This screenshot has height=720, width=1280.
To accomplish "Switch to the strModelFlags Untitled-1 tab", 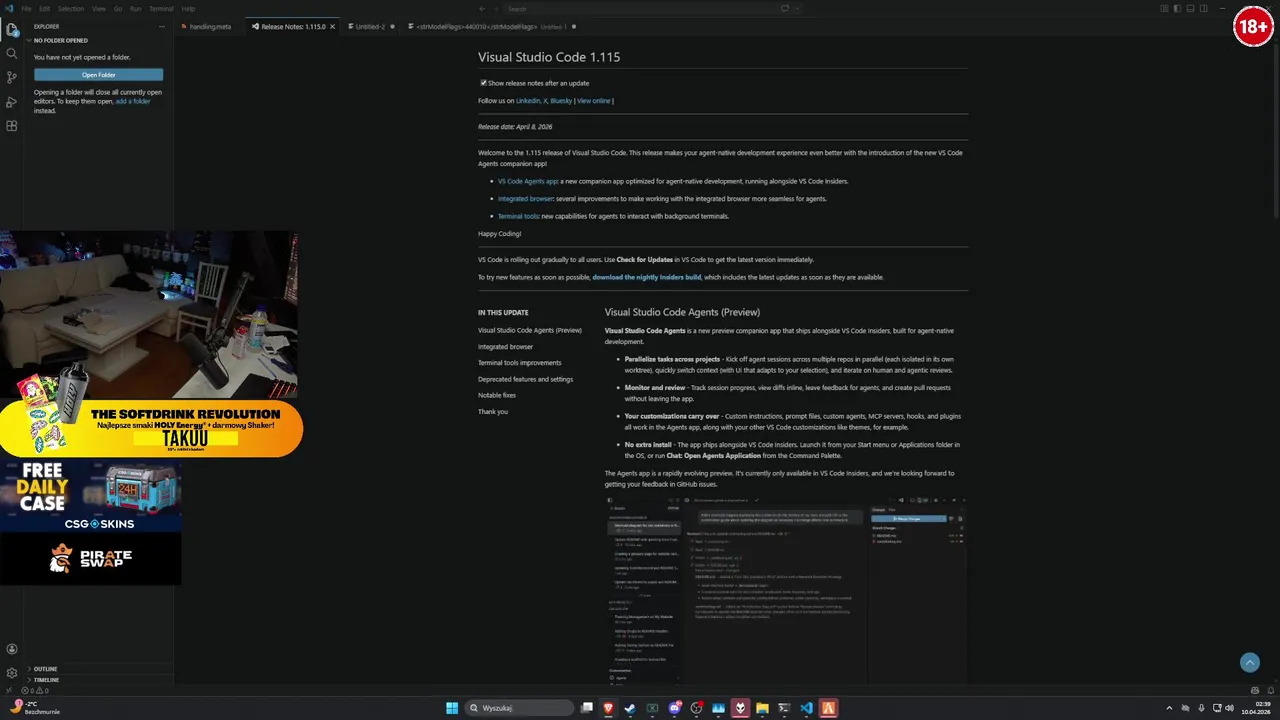I will [x=490, y=27].
